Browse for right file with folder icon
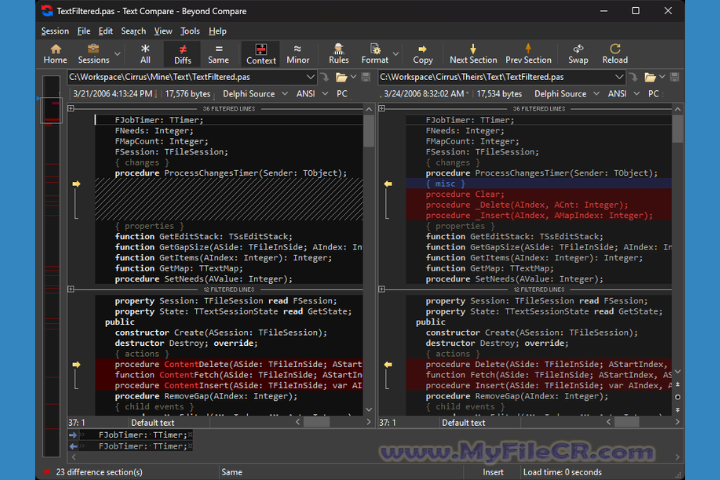Screen dimensions: 720x480 [650, 77]
